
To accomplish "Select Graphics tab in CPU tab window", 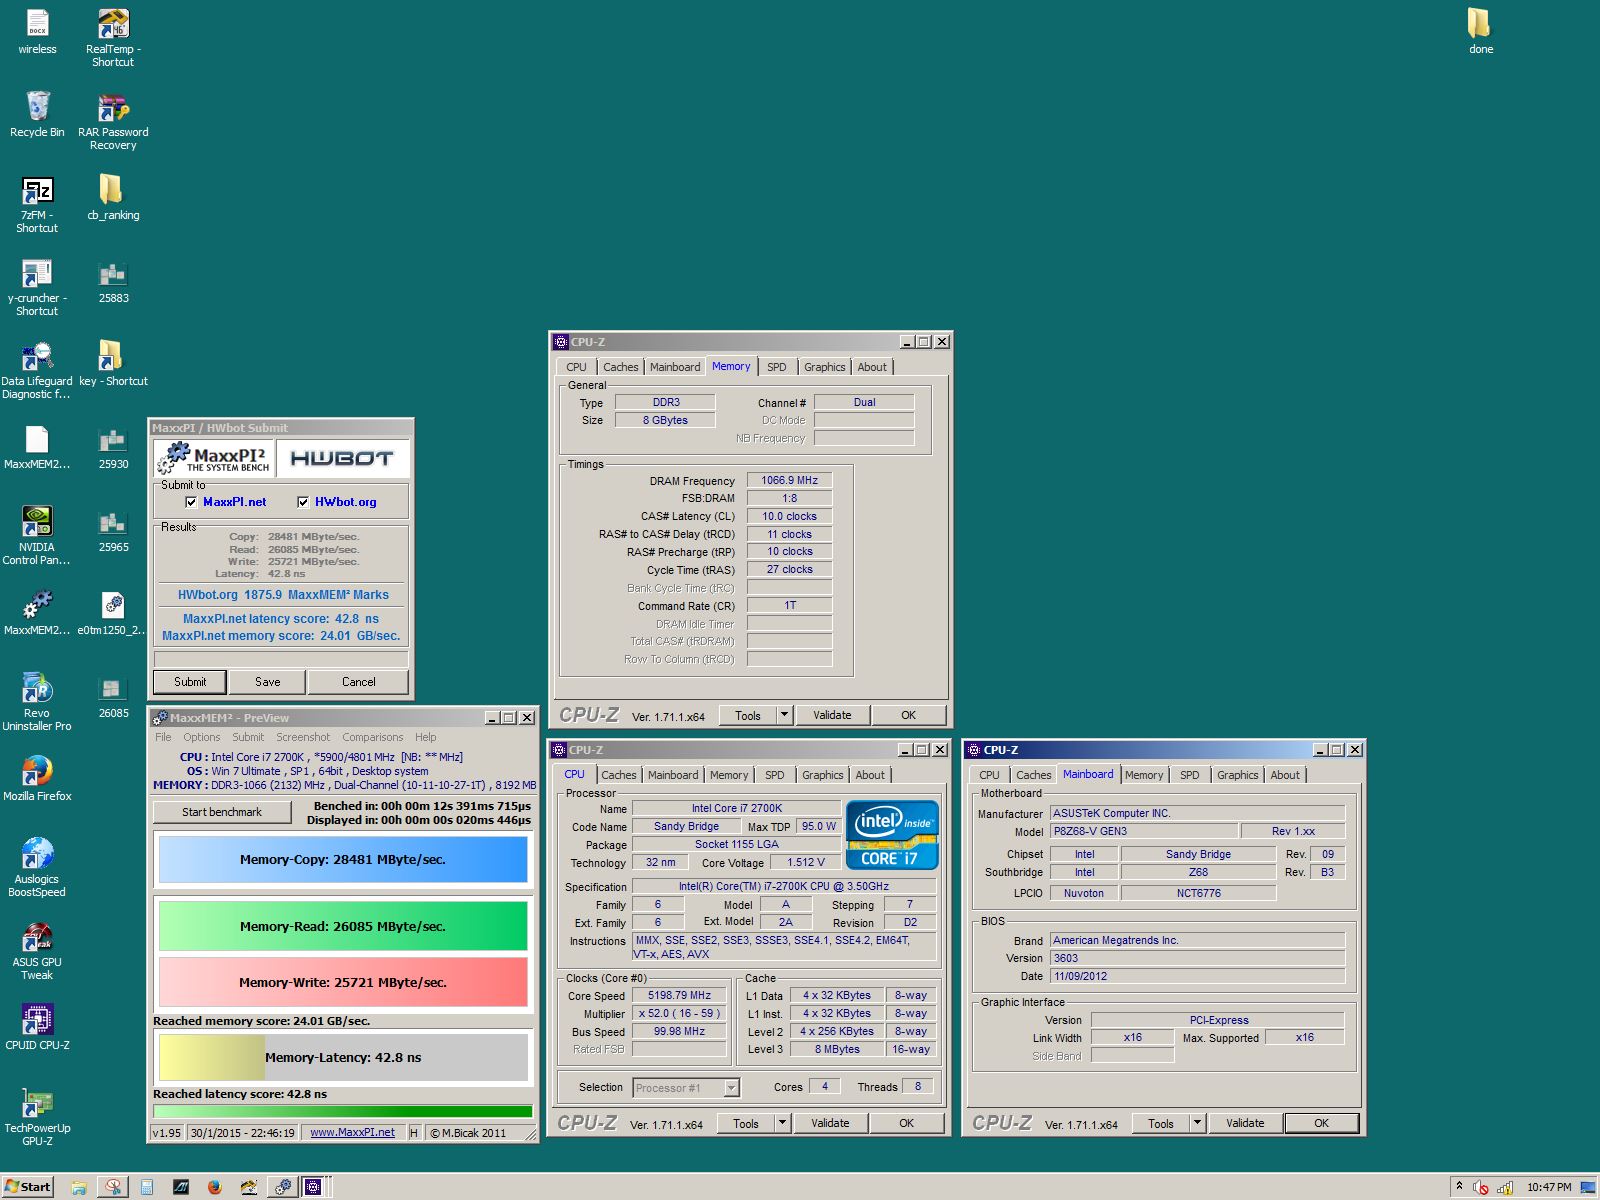I will coord(822,775).
